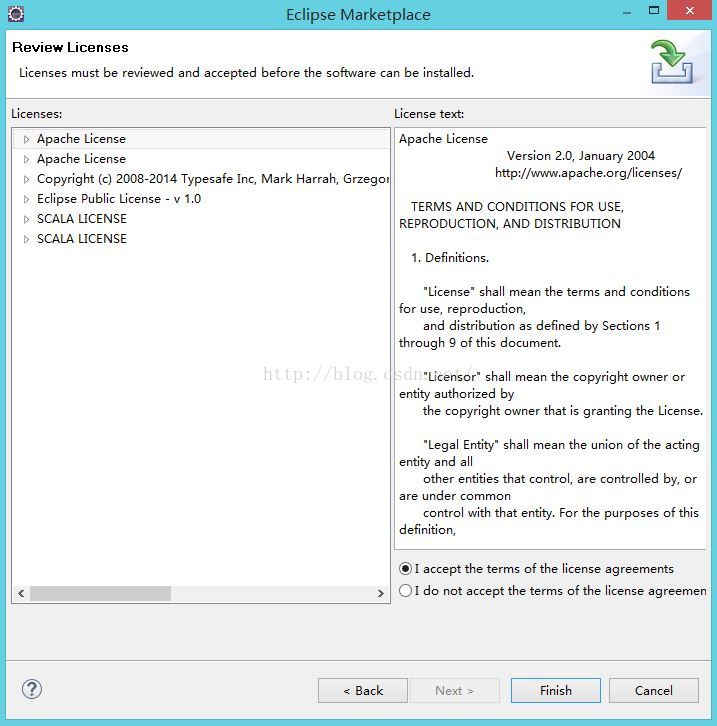
Task: Click the left scroll arrow of licenses list
Action: point(21,593)
